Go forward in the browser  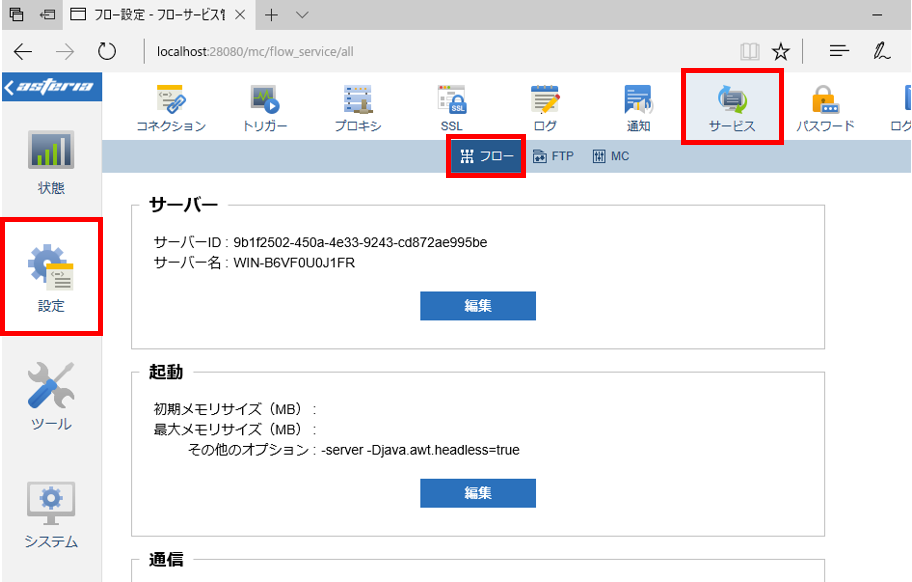tap(65, 52)
